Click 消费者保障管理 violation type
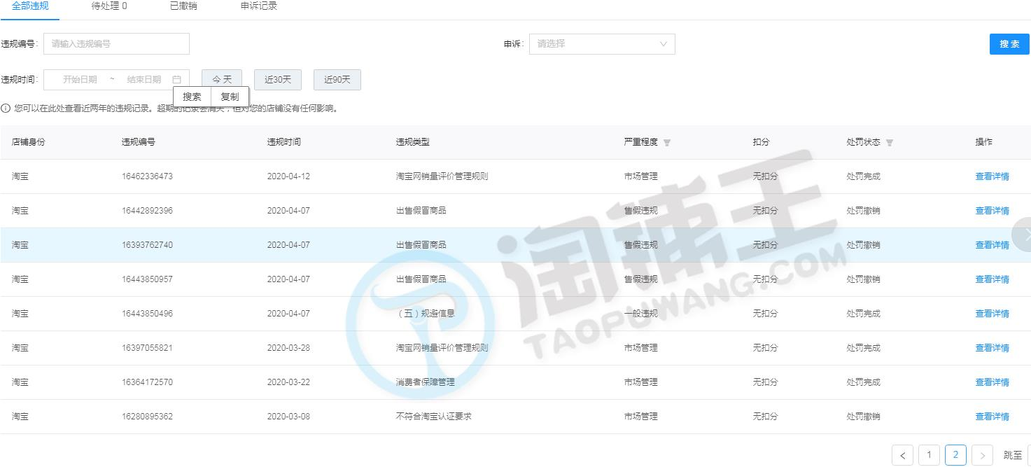This screenshot has height=467, width=1031. (x=425, y=382)
